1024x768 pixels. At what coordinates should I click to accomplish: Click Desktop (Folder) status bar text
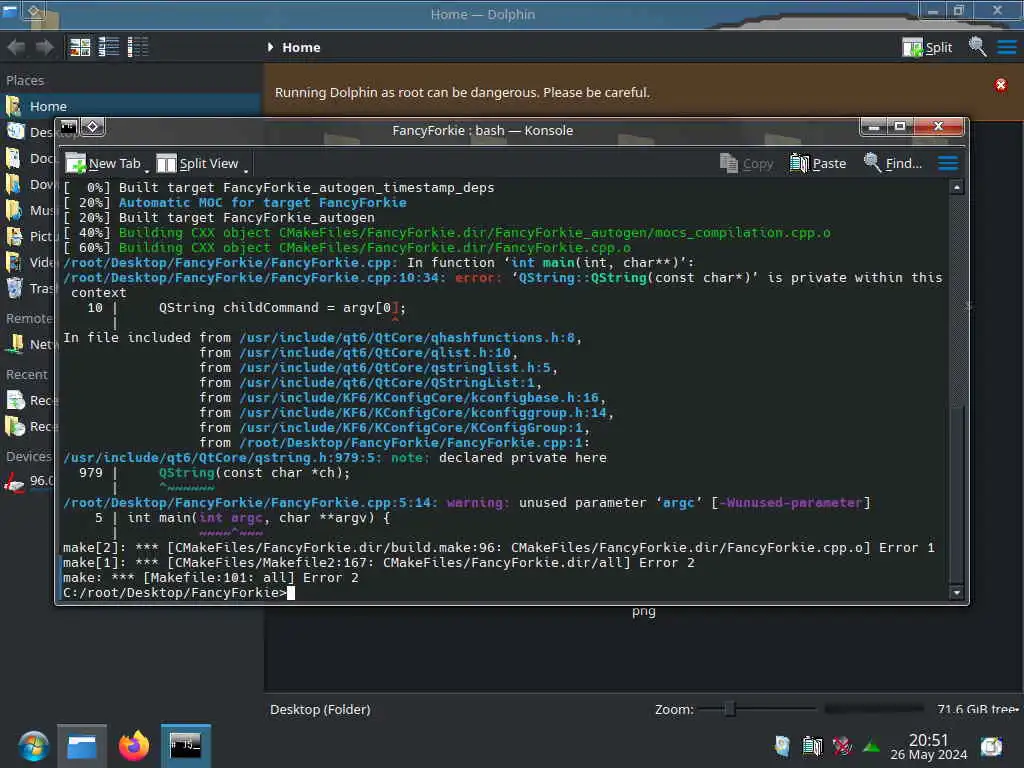(x=320, y=709)
